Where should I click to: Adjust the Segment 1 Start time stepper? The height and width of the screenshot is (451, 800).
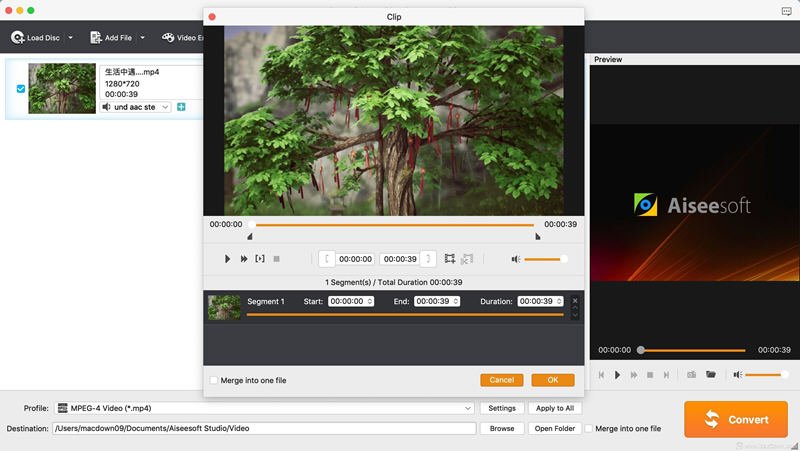(x=370, y=302)
